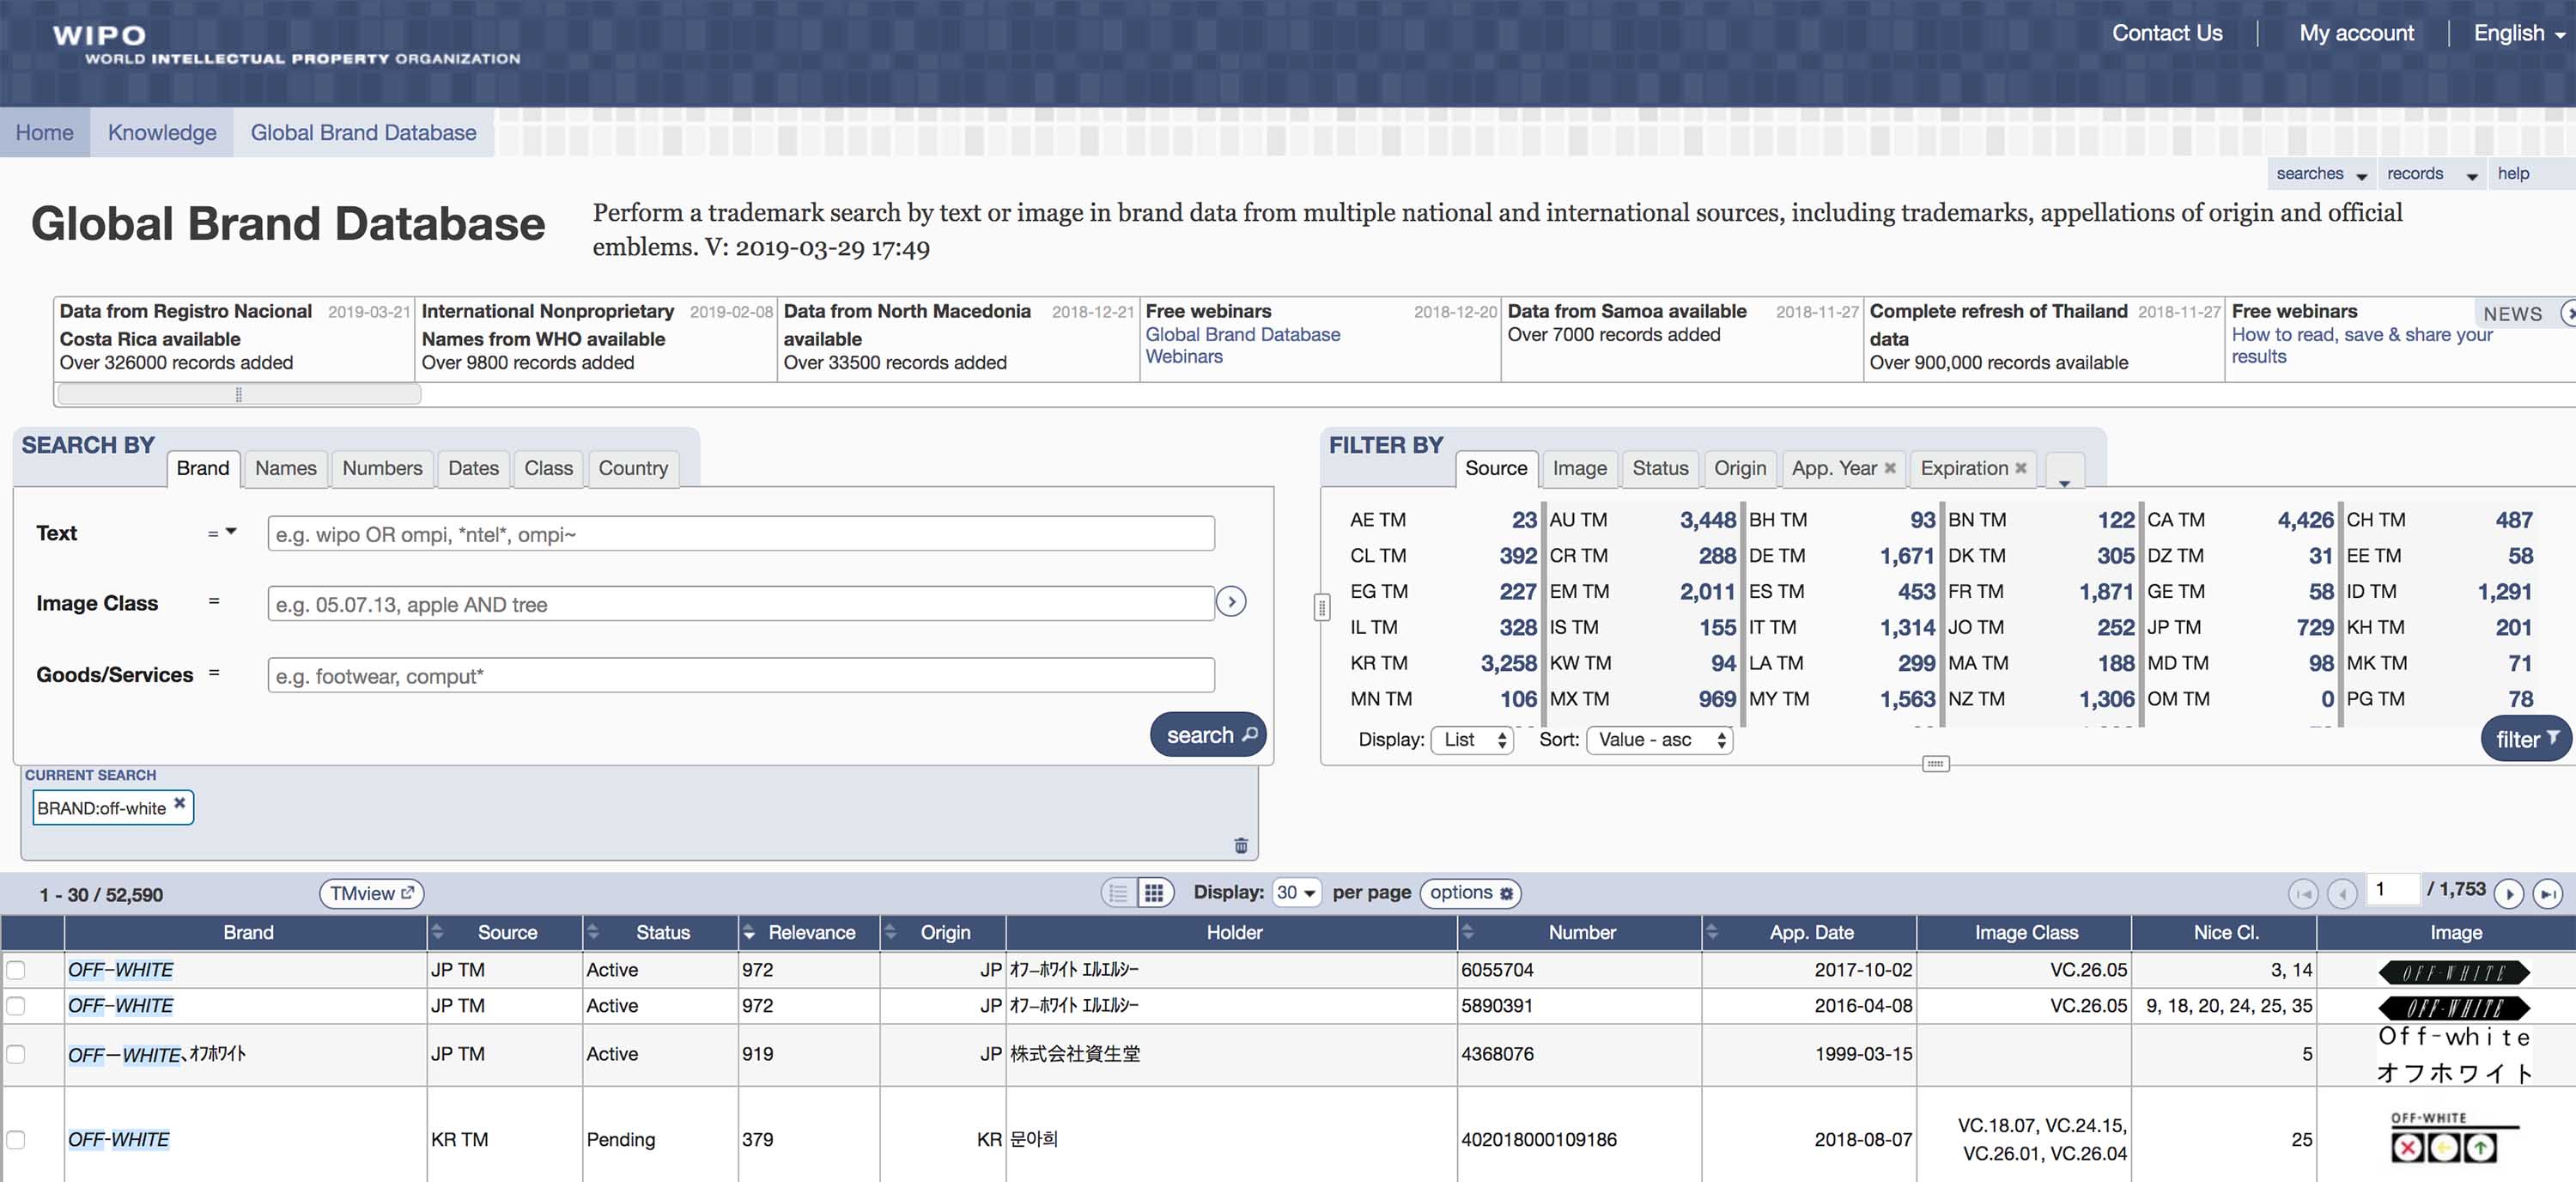Open Global Brand Database Webinars link
Image resolution: width=2576 pixels, height=1182 pixels.
1243,345
